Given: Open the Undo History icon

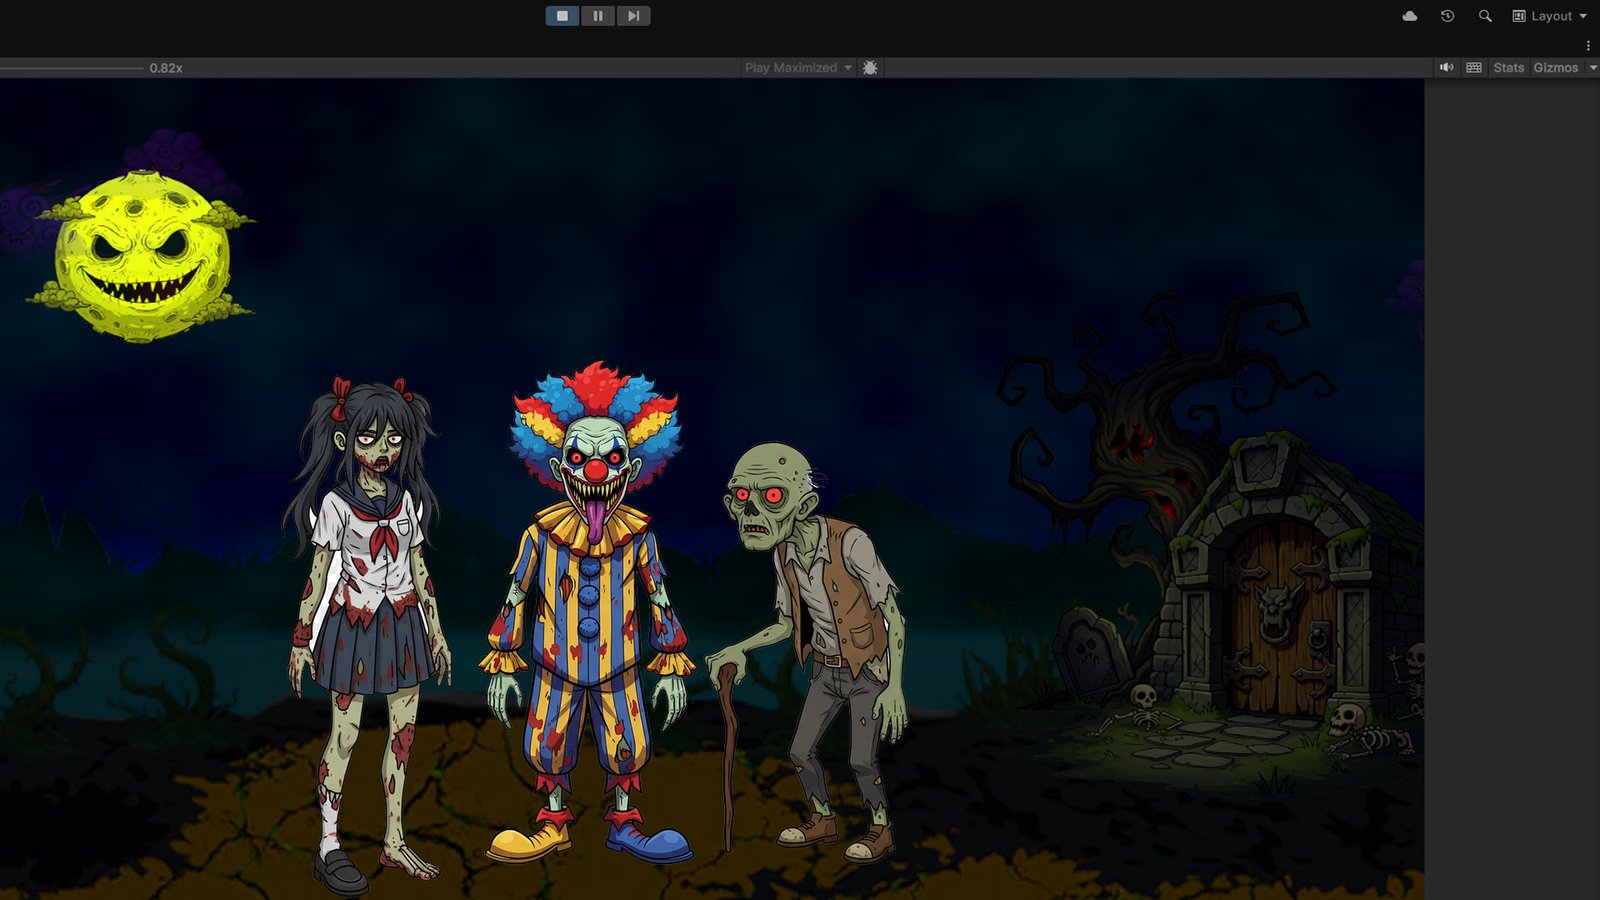Looking at the screenshot, I should 1446,16.
